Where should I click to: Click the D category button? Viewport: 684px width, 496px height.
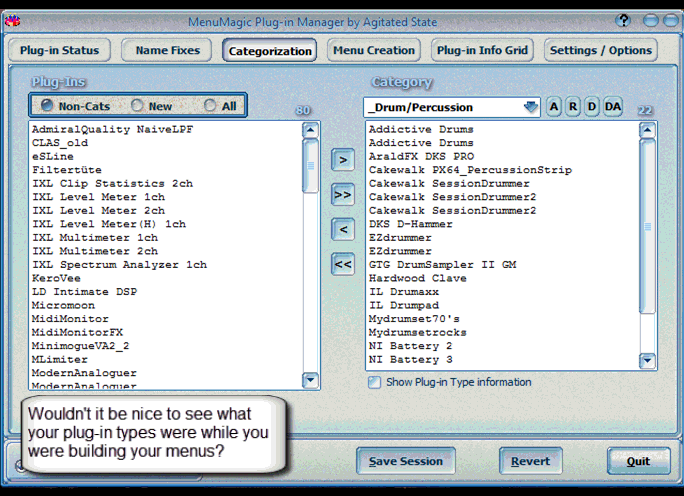pos(592,107)
